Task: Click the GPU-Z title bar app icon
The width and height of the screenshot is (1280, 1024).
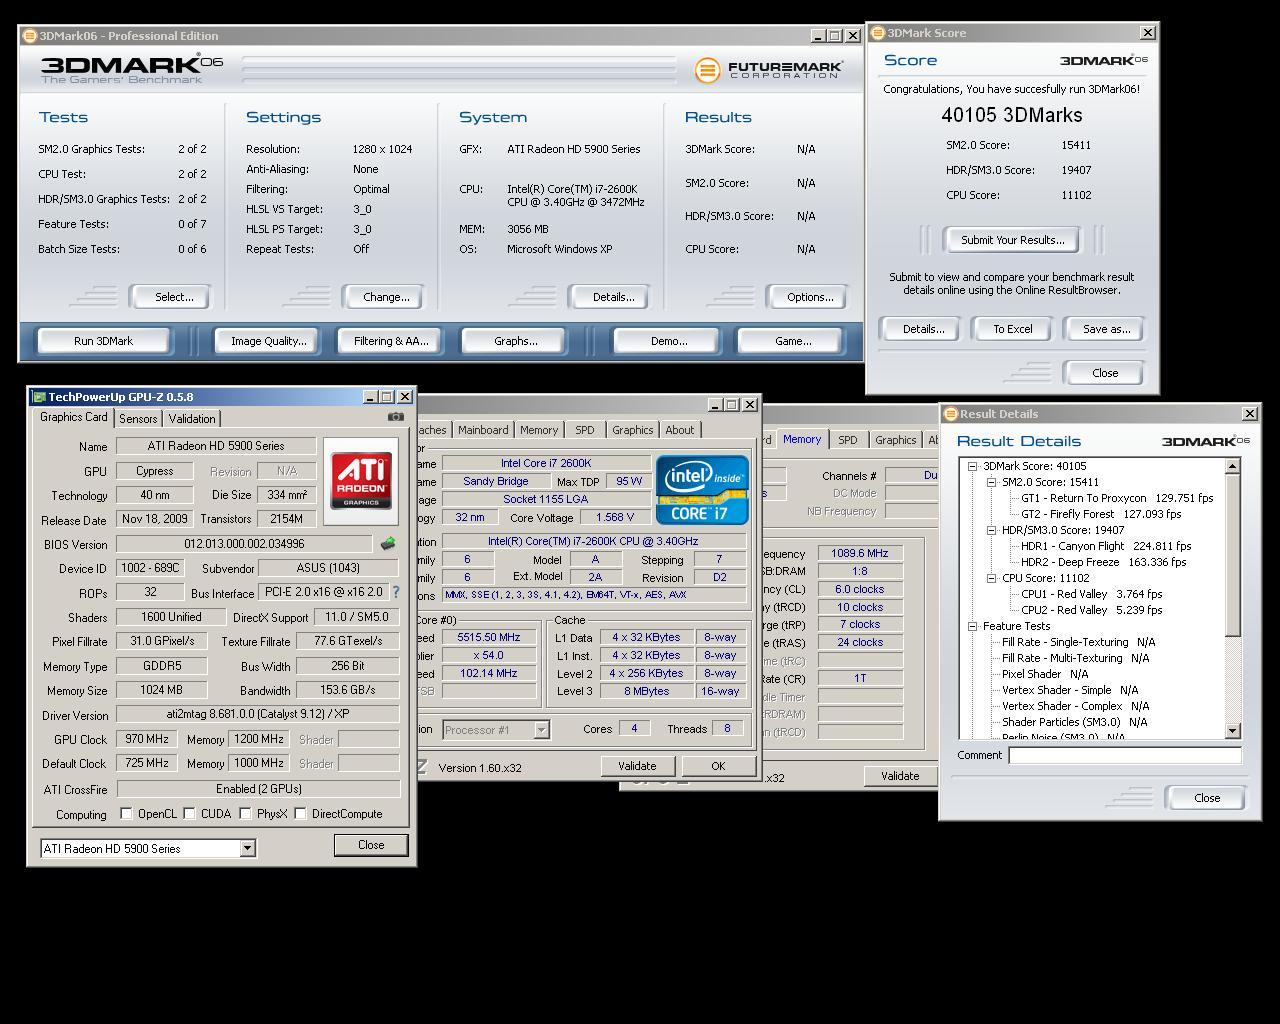Action: [39, 397]
